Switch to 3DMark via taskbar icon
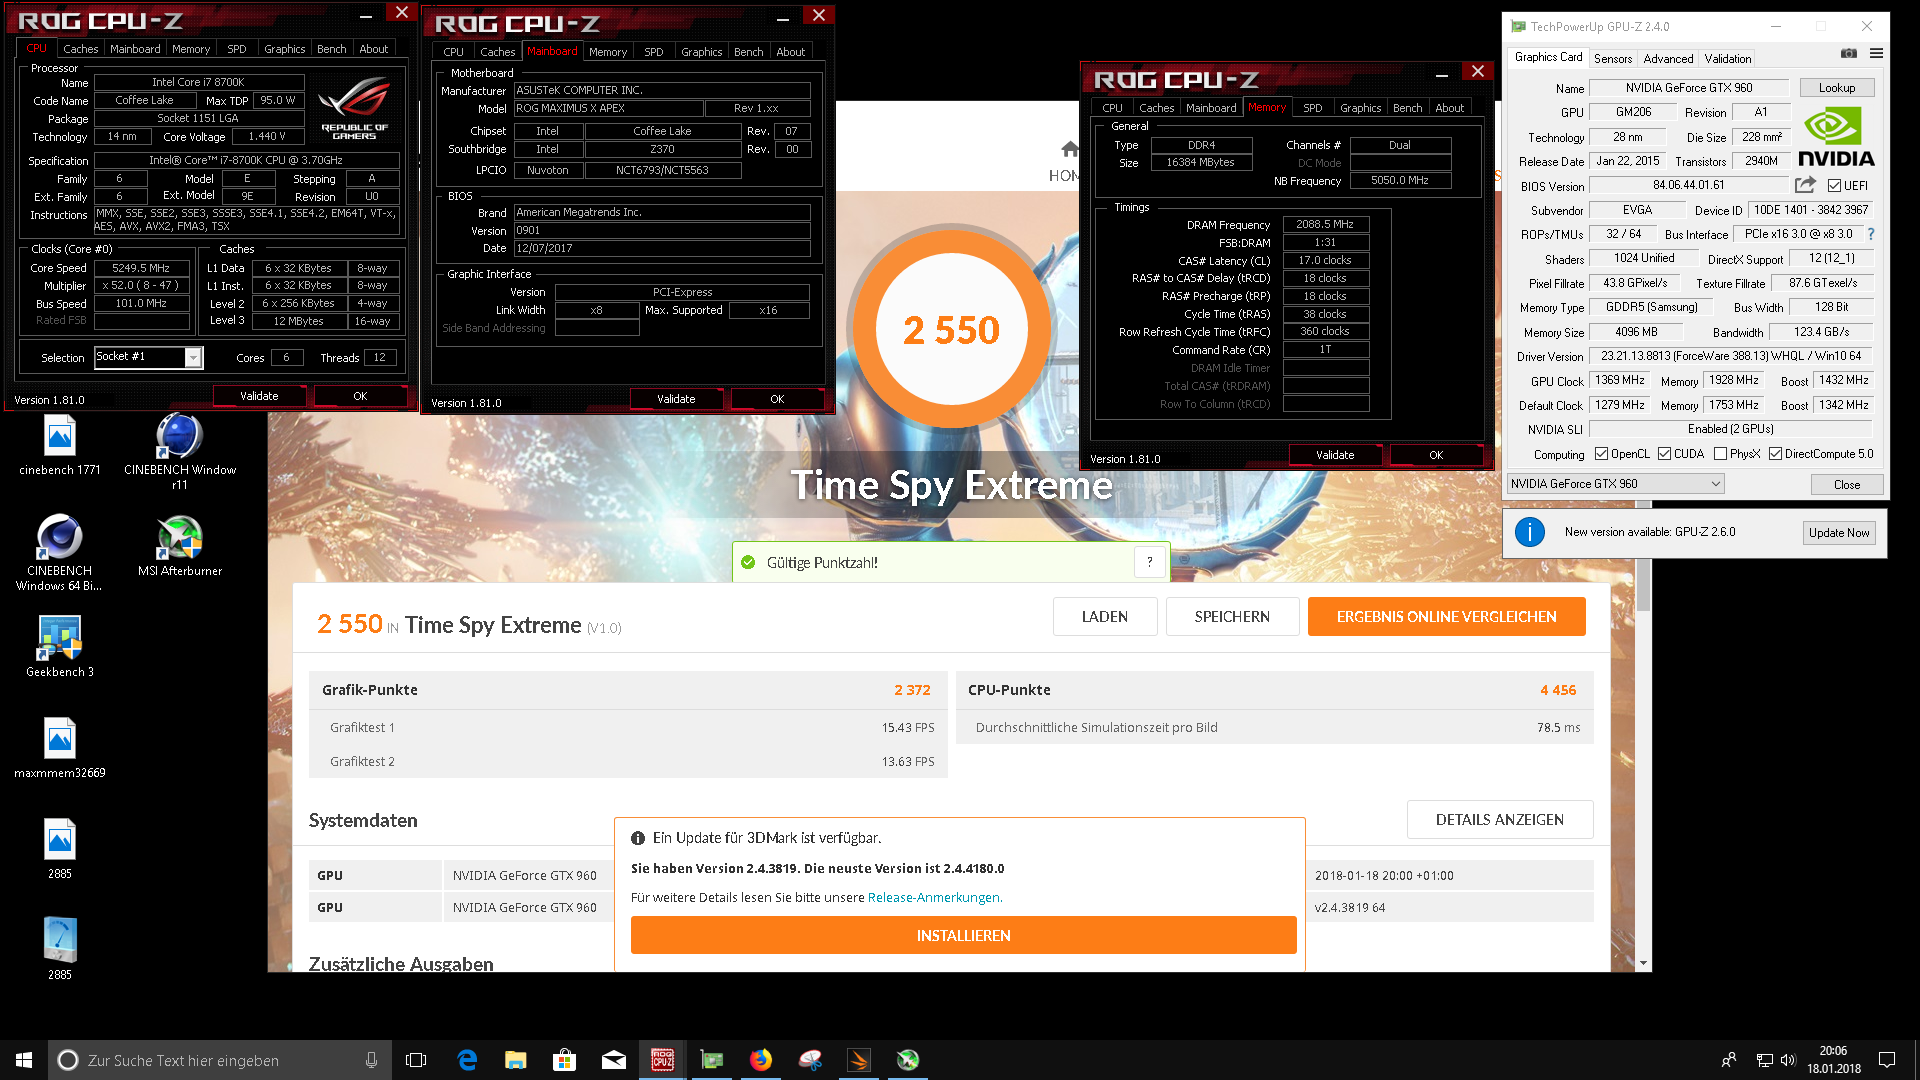Image resolution: width=1920 pixels, height=1080 pixels. [859, 1060]
